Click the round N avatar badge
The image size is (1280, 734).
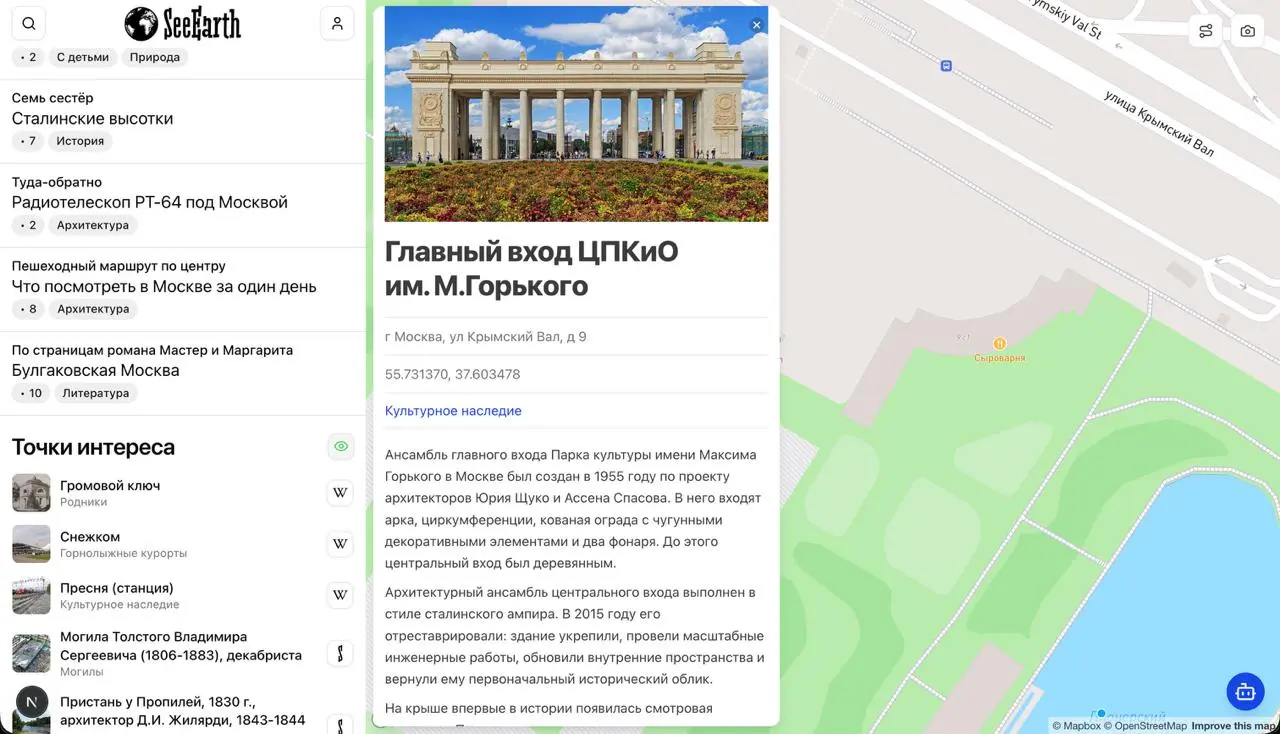click(x=32, y=702)
